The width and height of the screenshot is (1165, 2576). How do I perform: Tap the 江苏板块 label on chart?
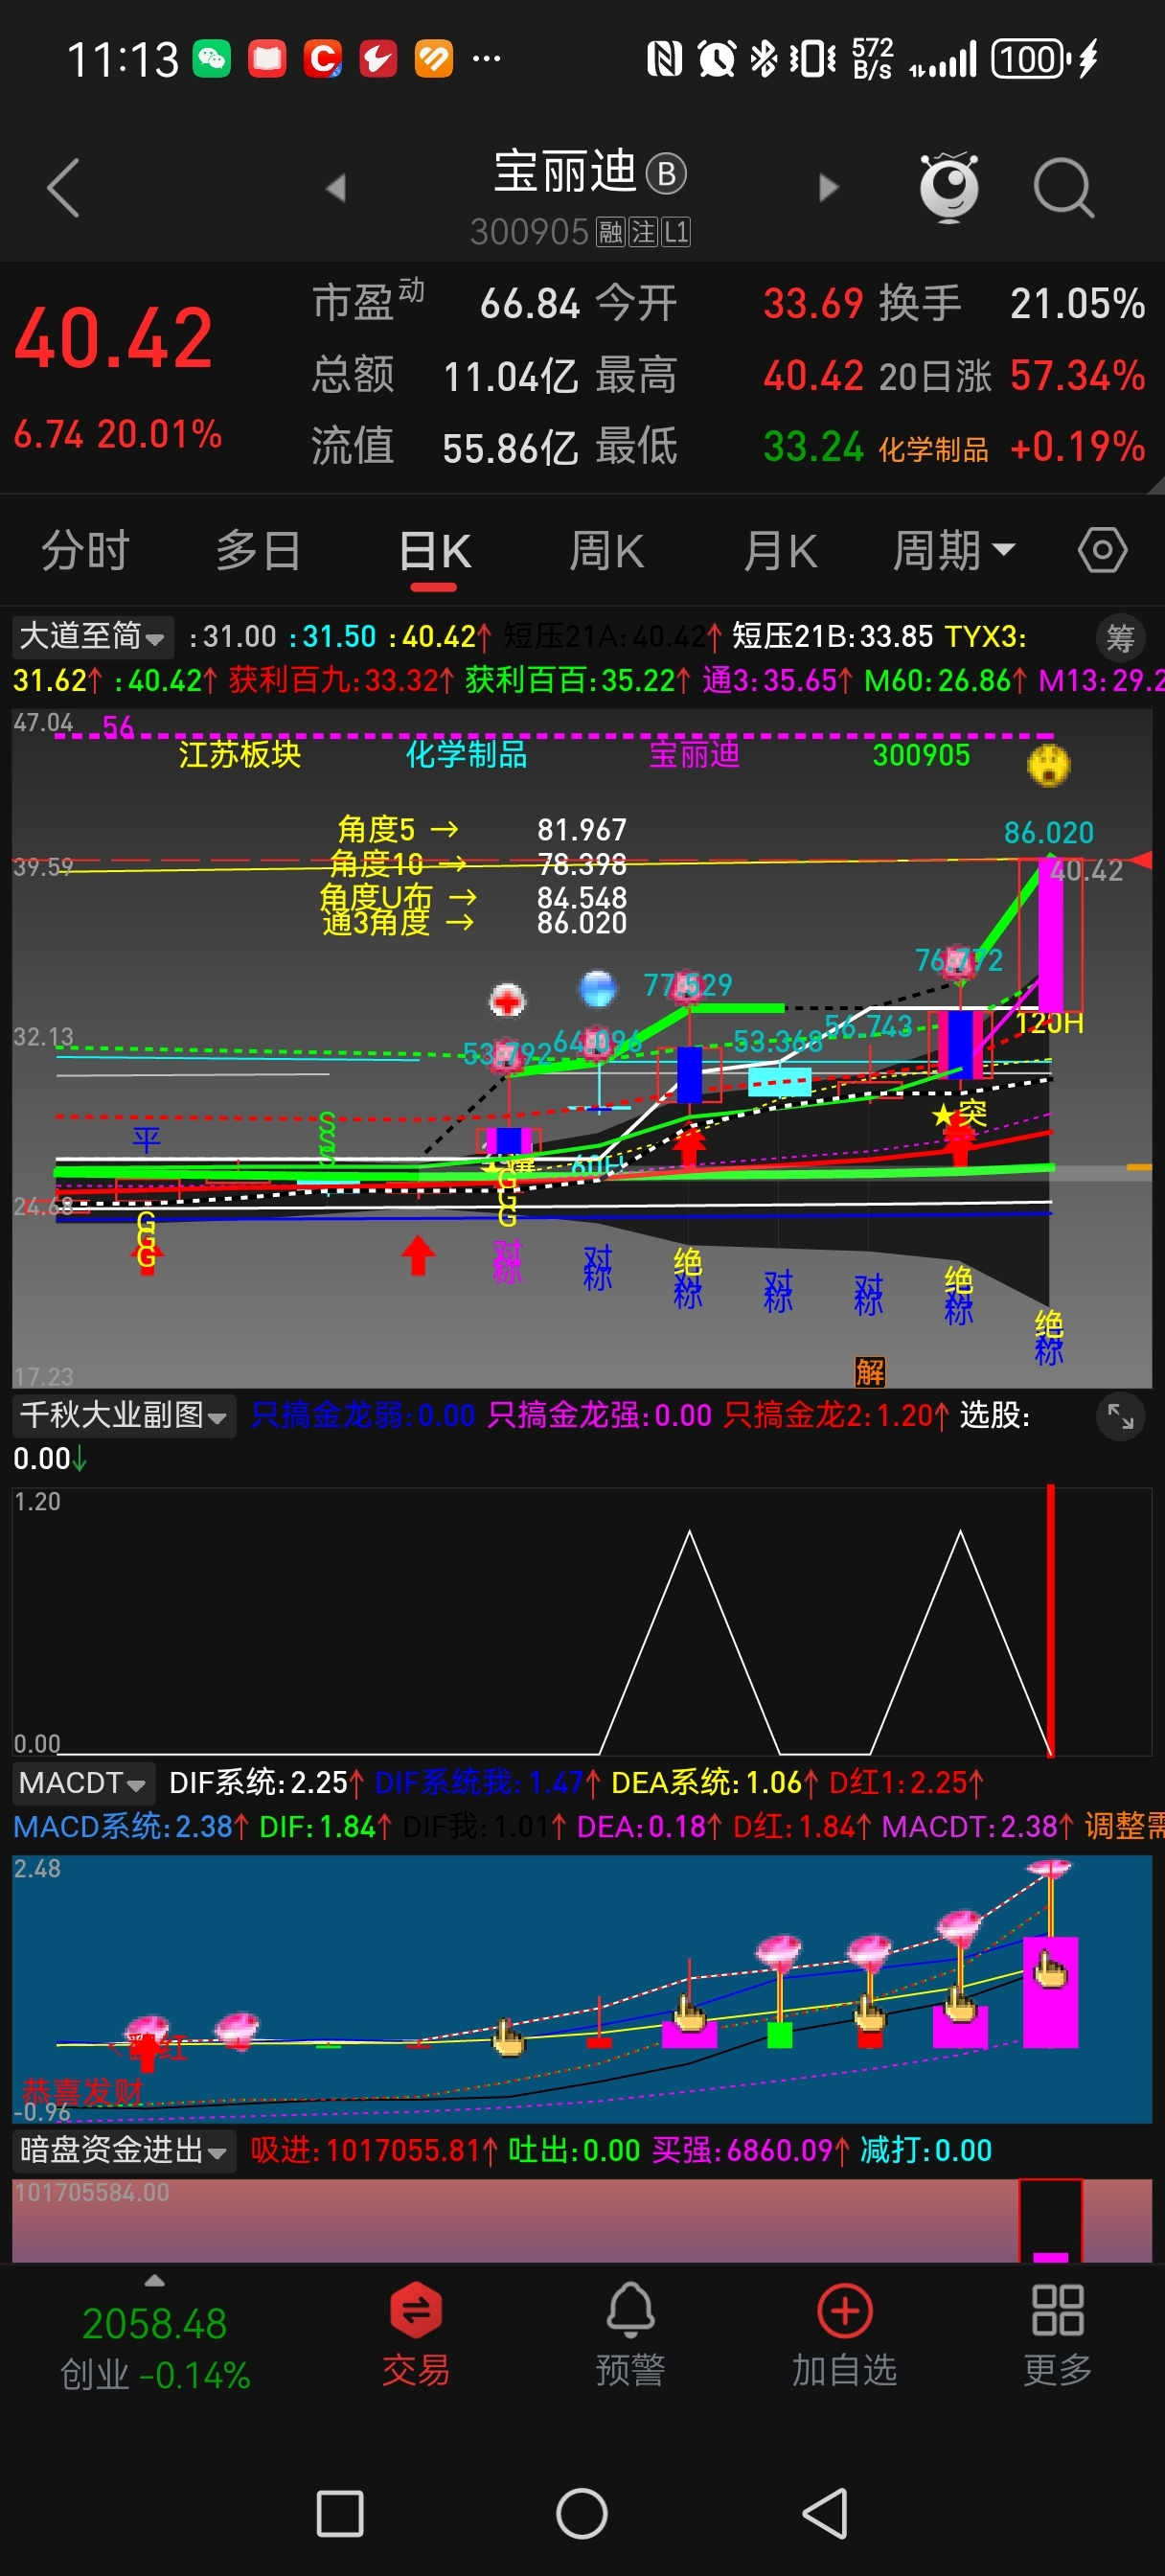click(x=239, y=753)
